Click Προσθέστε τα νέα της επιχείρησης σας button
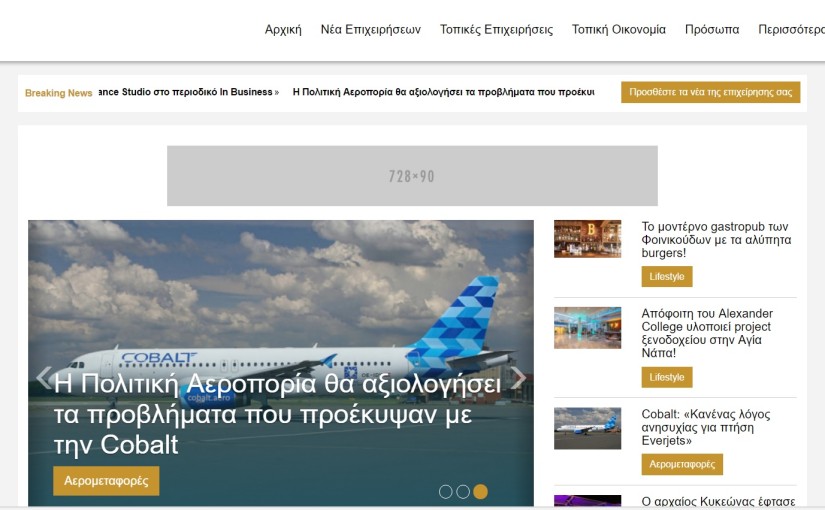825x510 pixels. pos(710,92)
